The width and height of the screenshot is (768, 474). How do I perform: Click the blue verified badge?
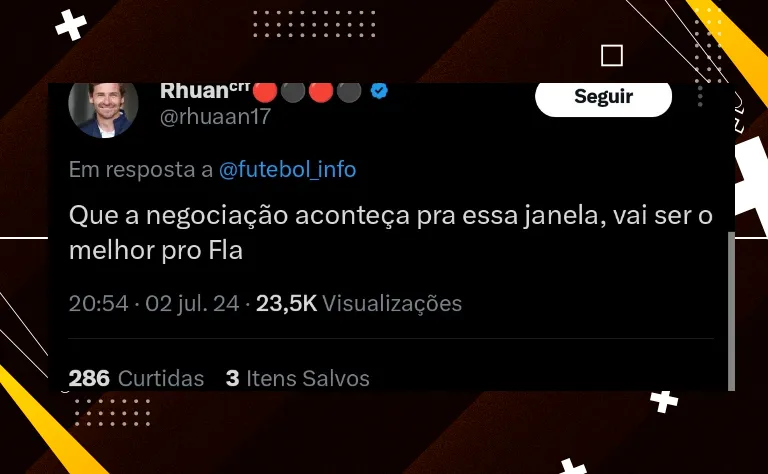379,91
